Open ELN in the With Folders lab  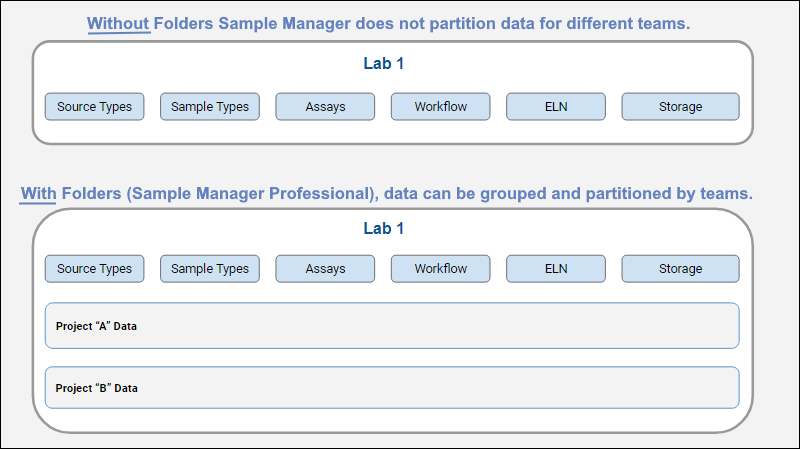click(556, 269)
